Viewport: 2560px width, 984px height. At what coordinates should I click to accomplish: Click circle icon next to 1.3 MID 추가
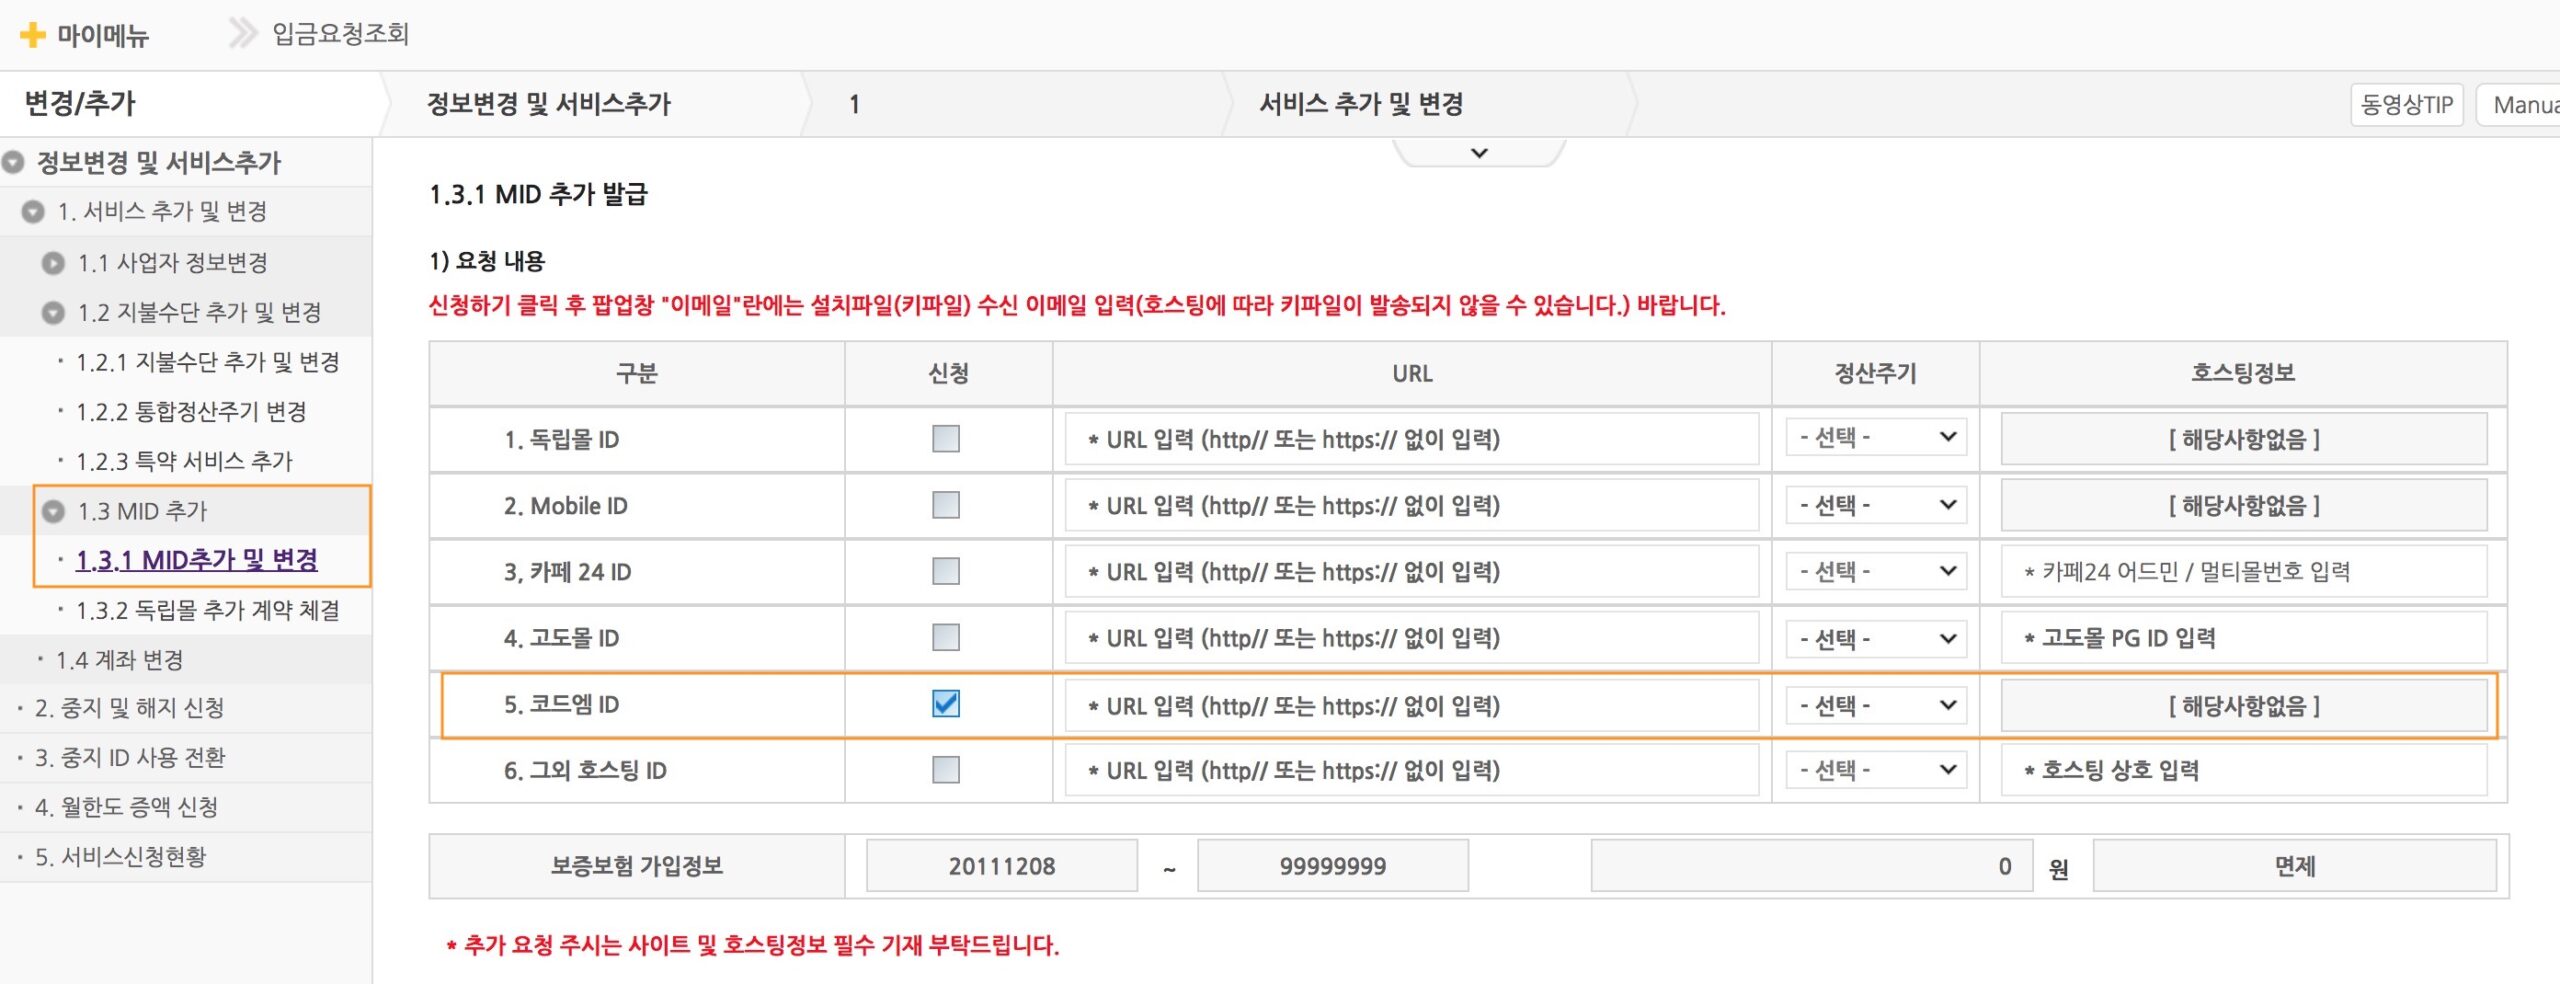(53, 511)
